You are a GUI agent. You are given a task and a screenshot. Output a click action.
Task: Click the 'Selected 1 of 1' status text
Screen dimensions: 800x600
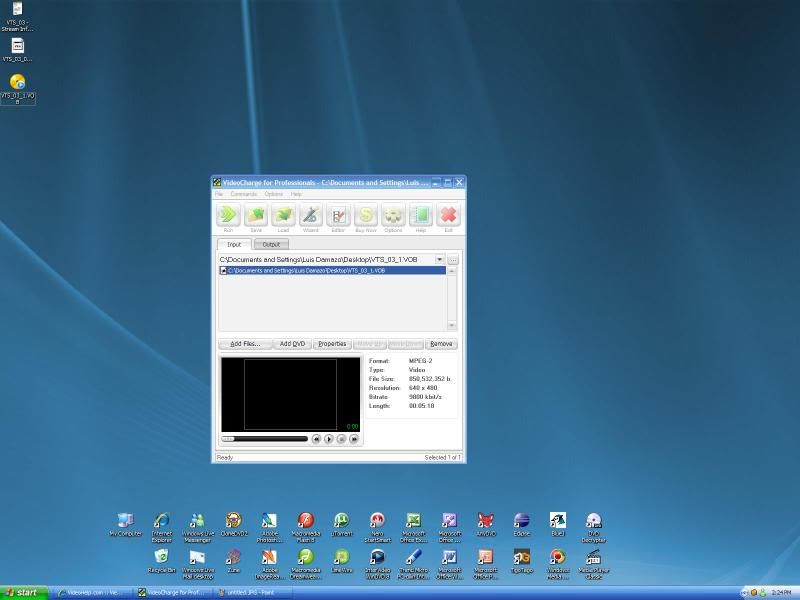tap(443, 458)
